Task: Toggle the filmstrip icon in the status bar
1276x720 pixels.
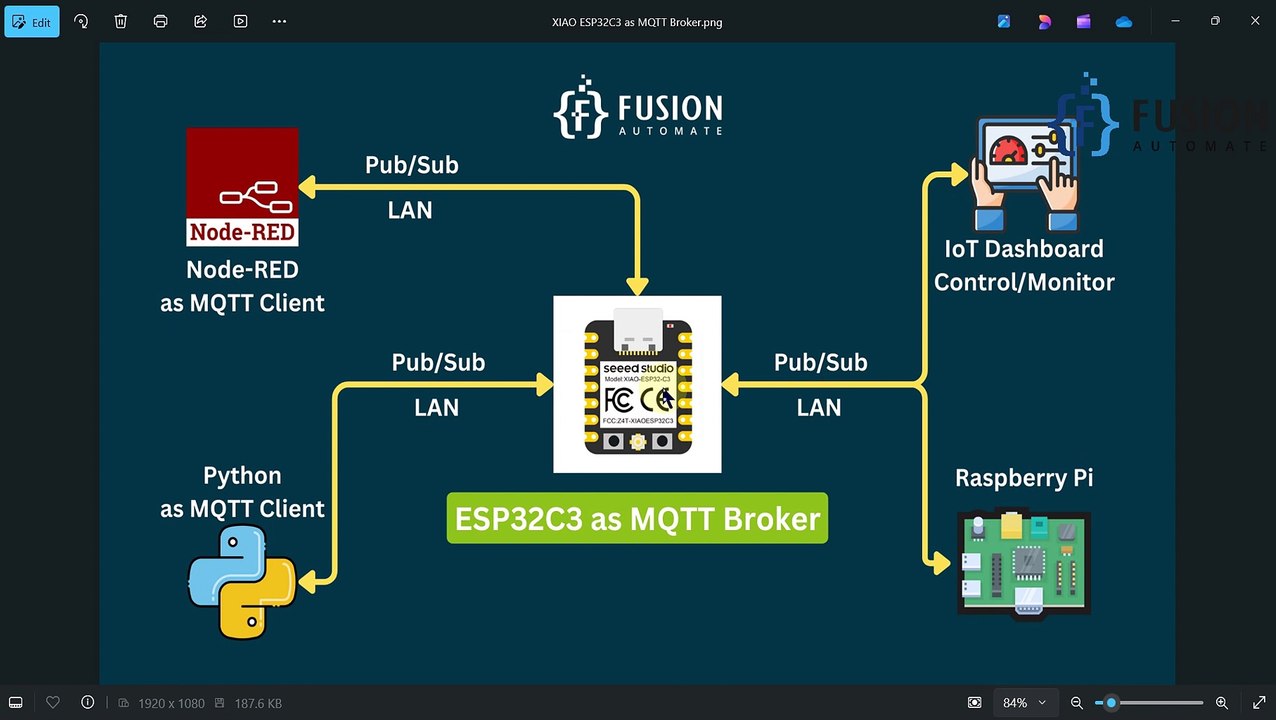Action: click(x=16, y=703)
